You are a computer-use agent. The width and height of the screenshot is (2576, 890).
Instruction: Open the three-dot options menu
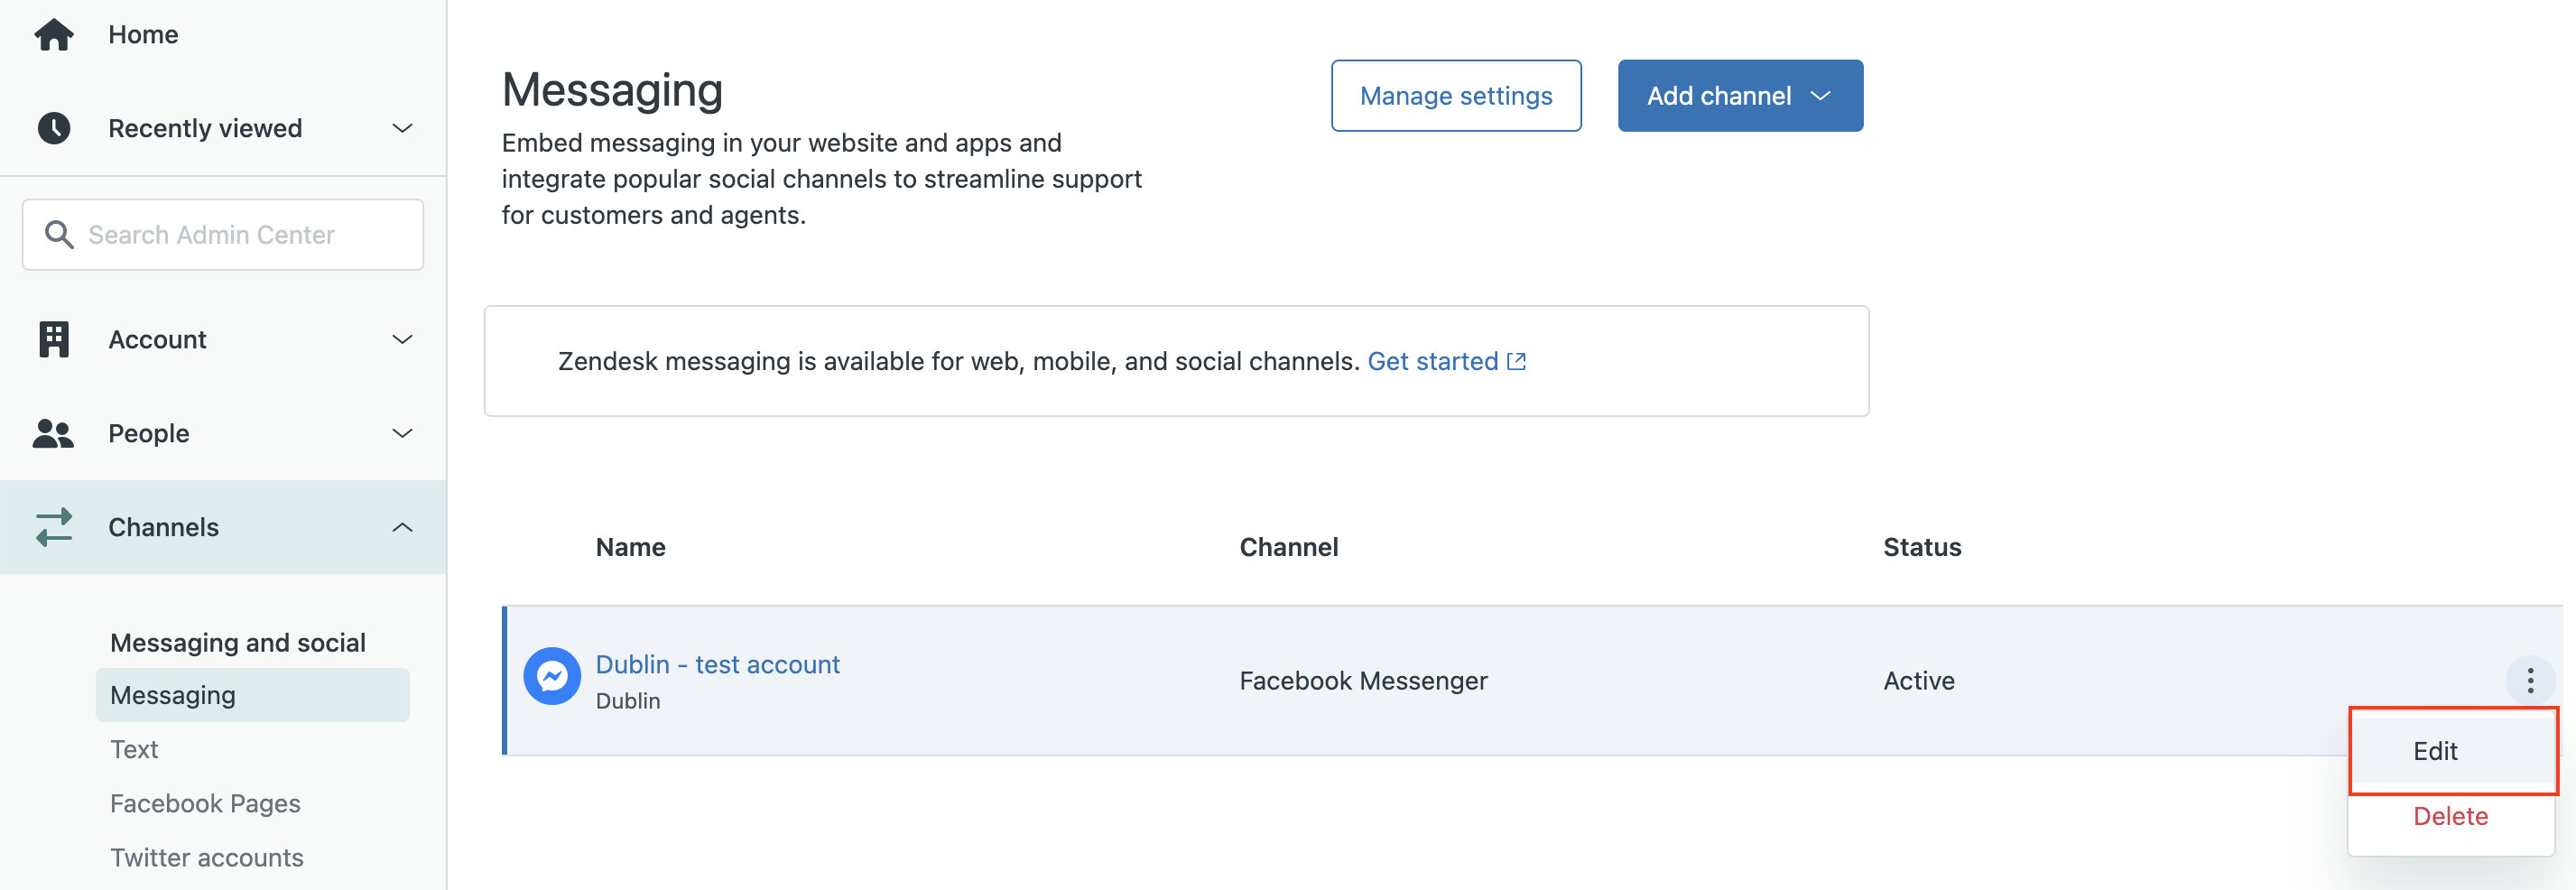[x=2530, y=680]
